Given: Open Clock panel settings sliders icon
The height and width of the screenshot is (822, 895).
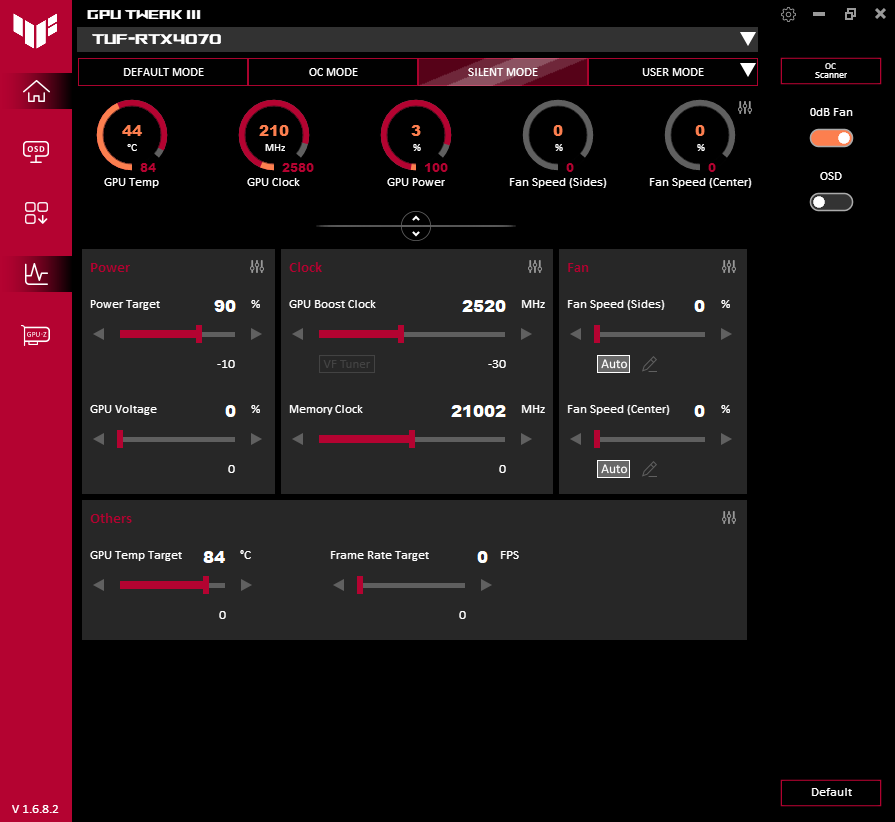Looking at the screenshot, I should click(x=535, y=267).
